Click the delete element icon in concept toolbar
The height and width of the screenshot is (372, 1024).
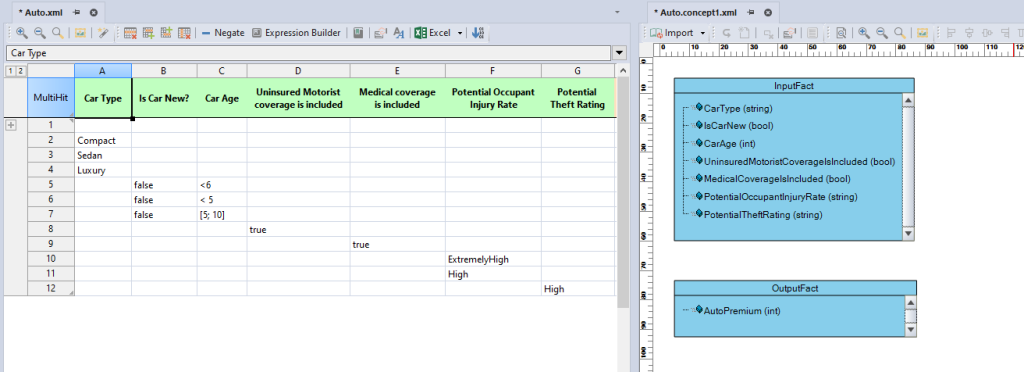click(x=769, y=33)
